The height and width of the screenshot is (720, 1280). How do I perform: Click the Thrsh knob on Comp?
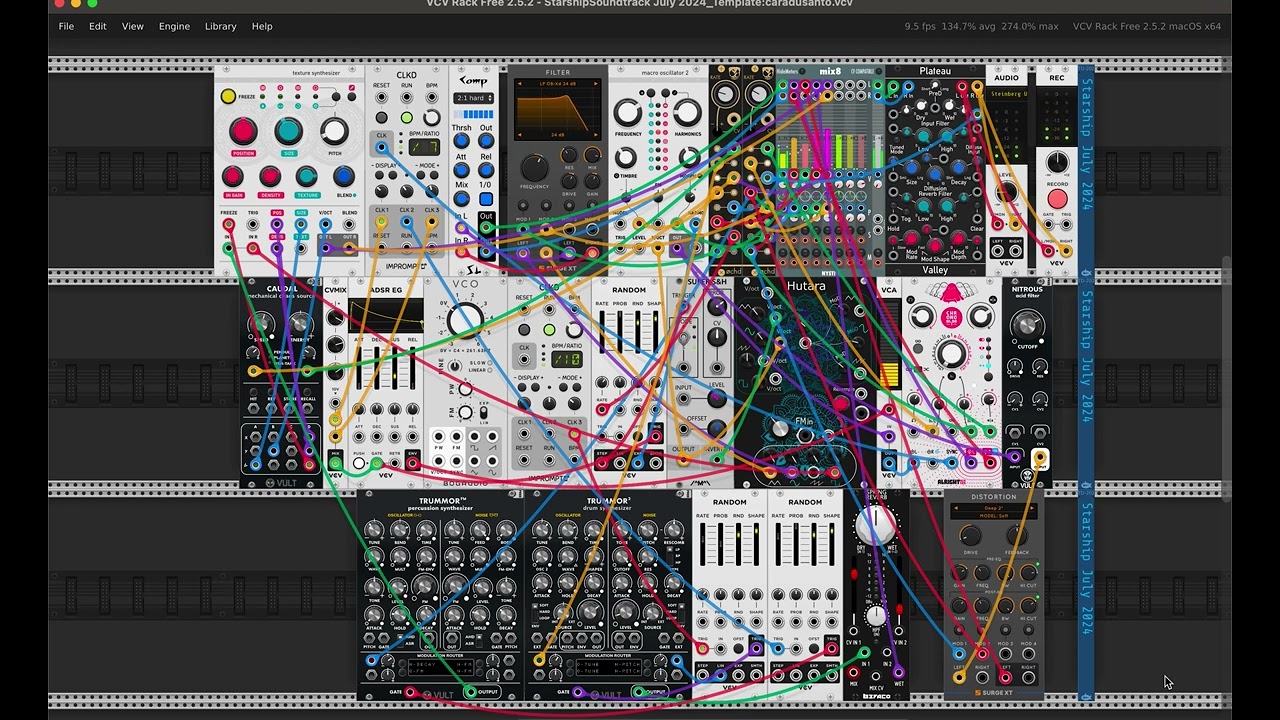point(461,141)
